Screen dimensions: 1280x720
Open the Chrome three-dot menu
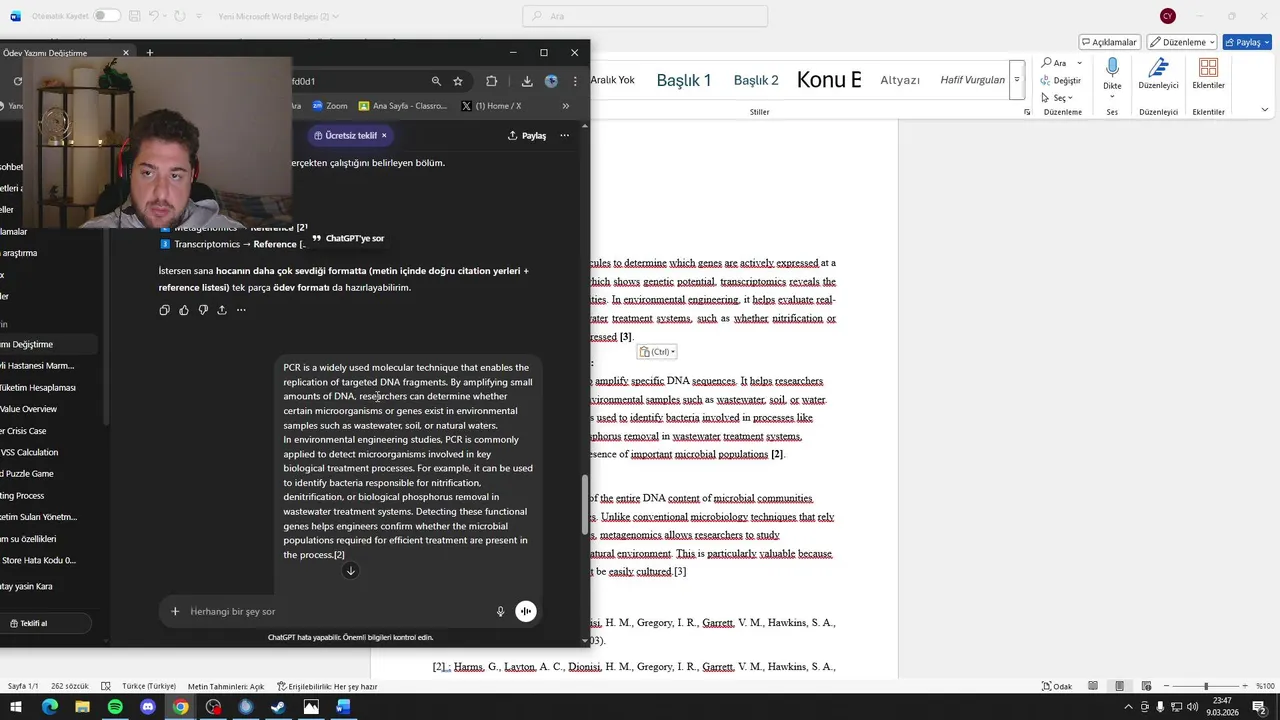click(575, 81)
